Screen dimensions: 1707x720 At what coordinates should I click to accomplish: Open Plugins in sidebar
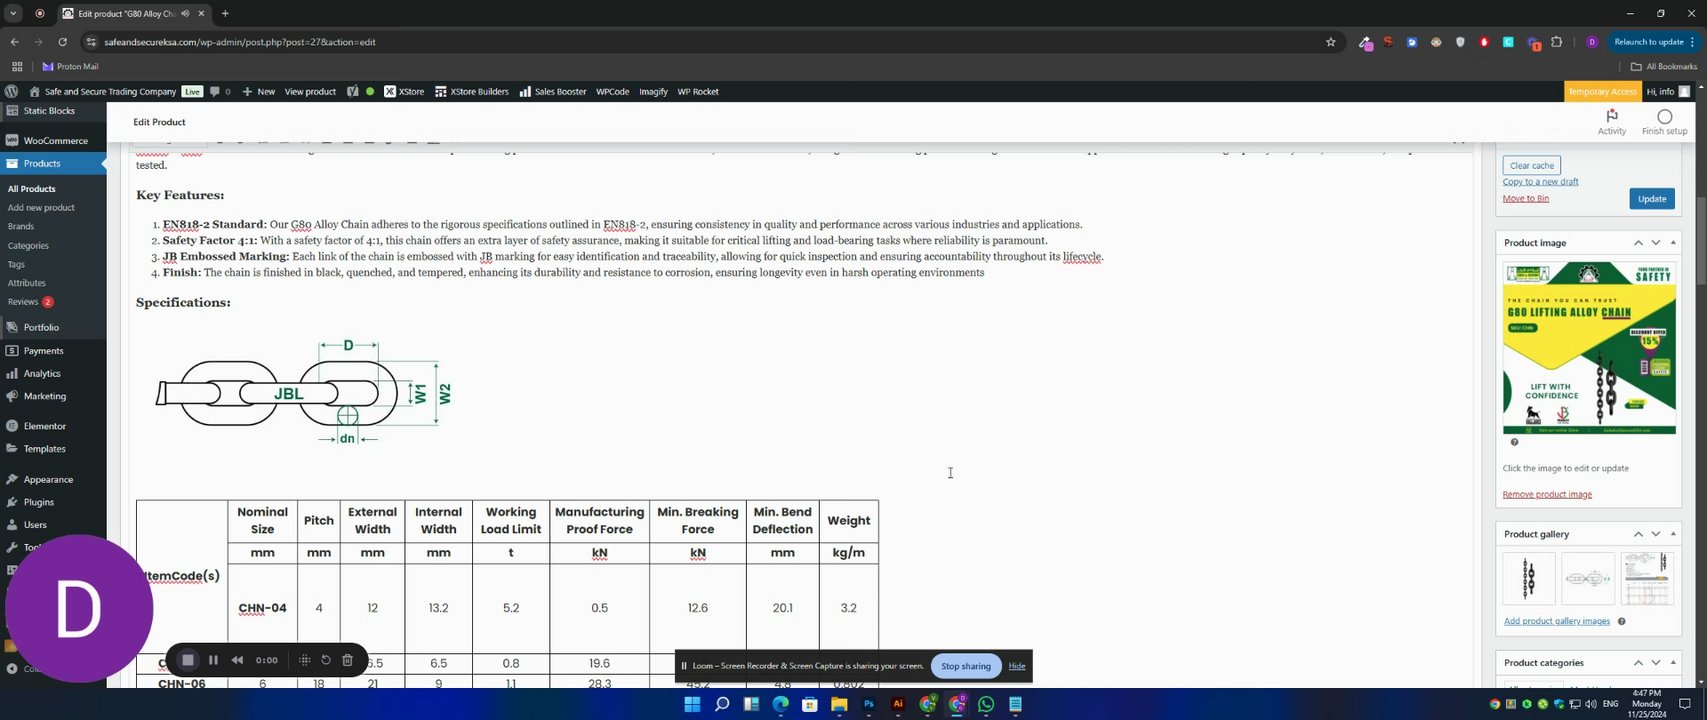click(53, 502)
